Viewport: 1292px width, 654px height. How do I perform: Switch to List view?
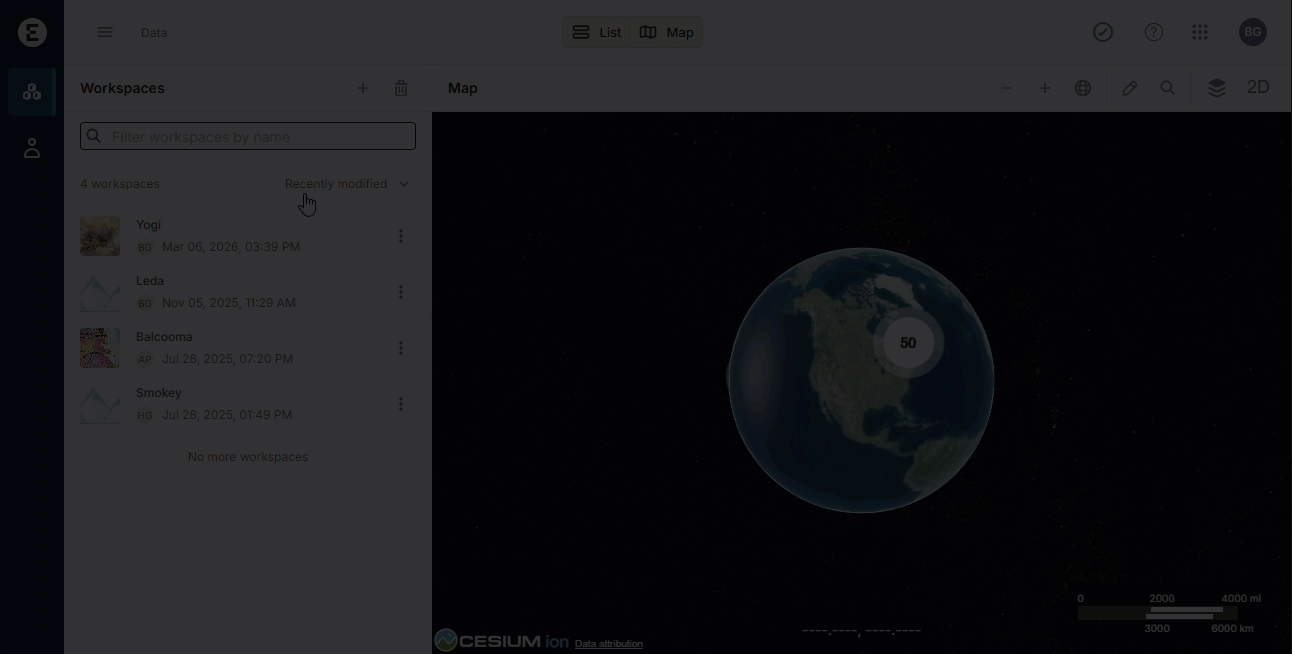click(x=597, y=32)
